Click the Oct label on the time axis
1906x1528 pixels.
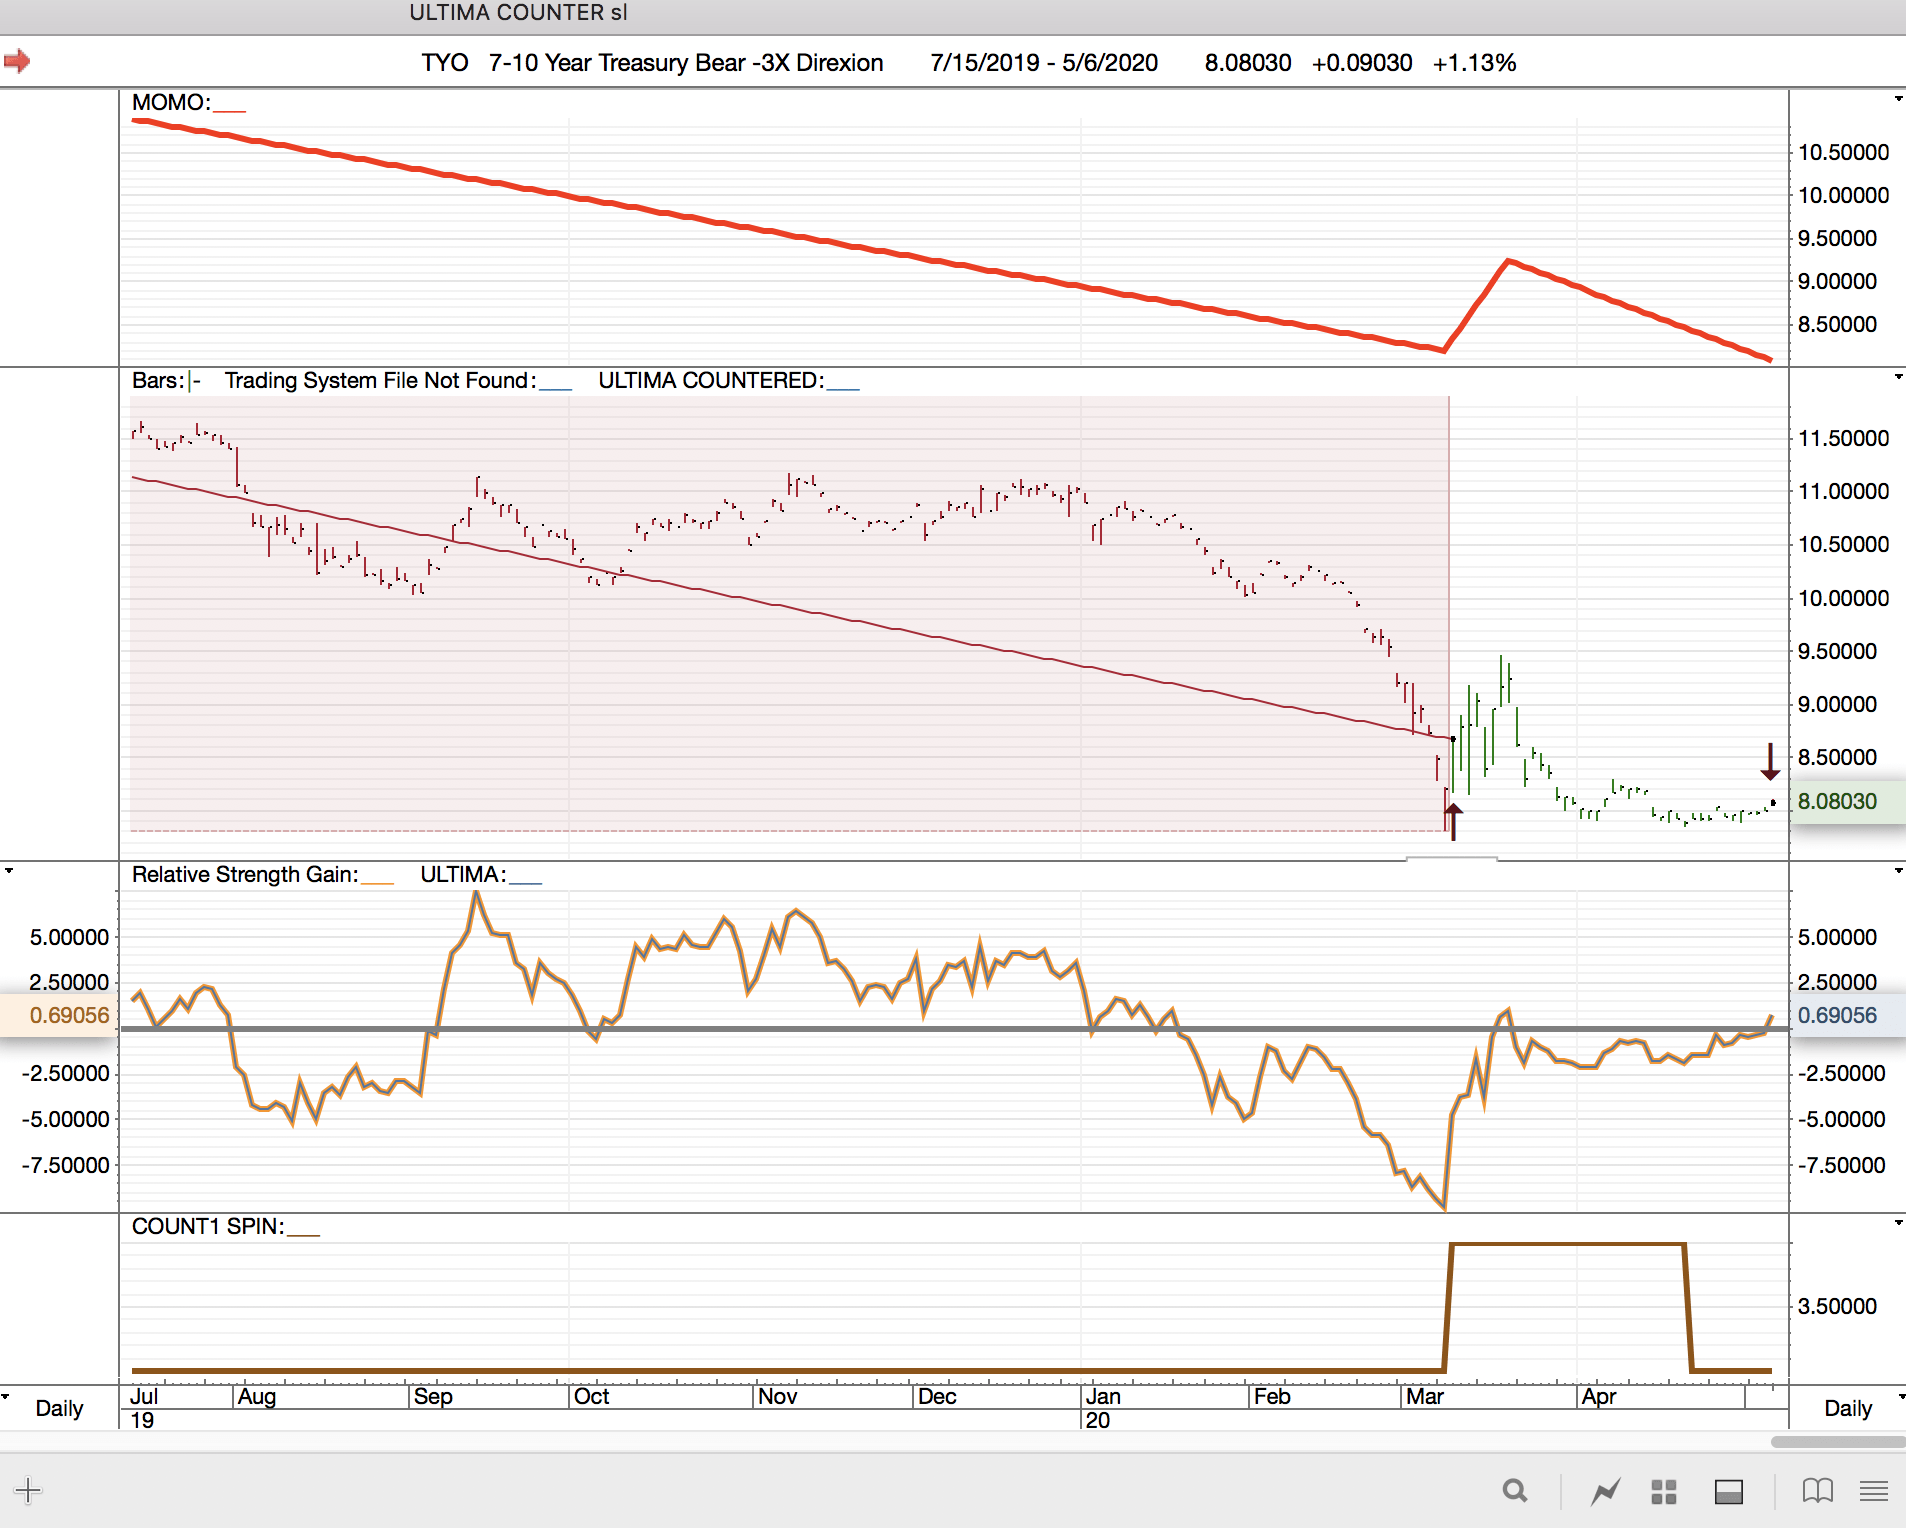[x=592, y=1397]
